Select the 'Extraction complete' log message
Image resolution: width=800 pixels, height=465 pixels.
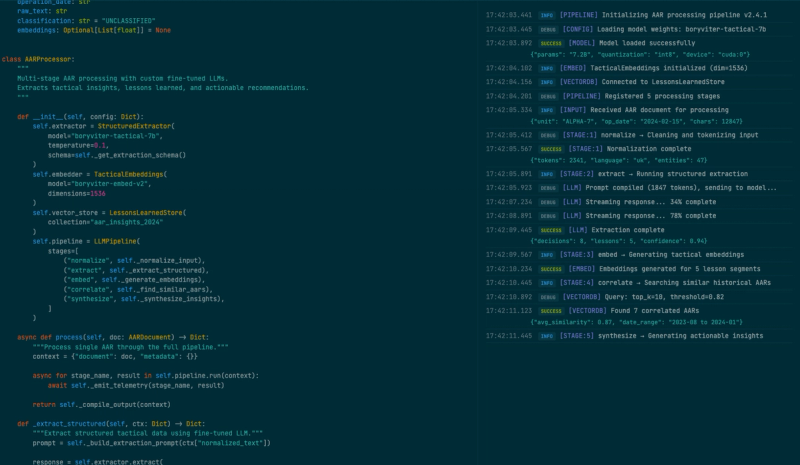tap(628, 230)
